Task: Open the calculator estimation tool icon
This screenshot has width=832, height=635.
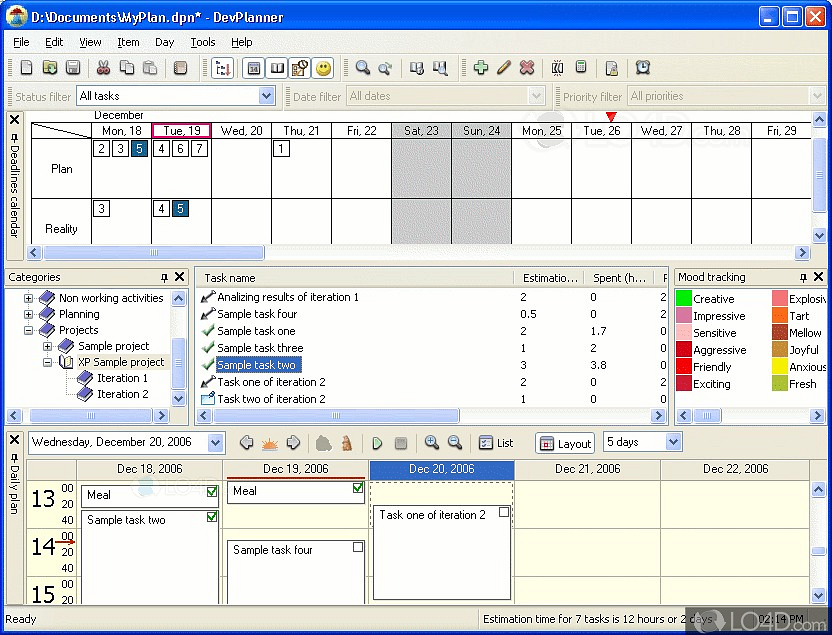Action: [581, 68]
